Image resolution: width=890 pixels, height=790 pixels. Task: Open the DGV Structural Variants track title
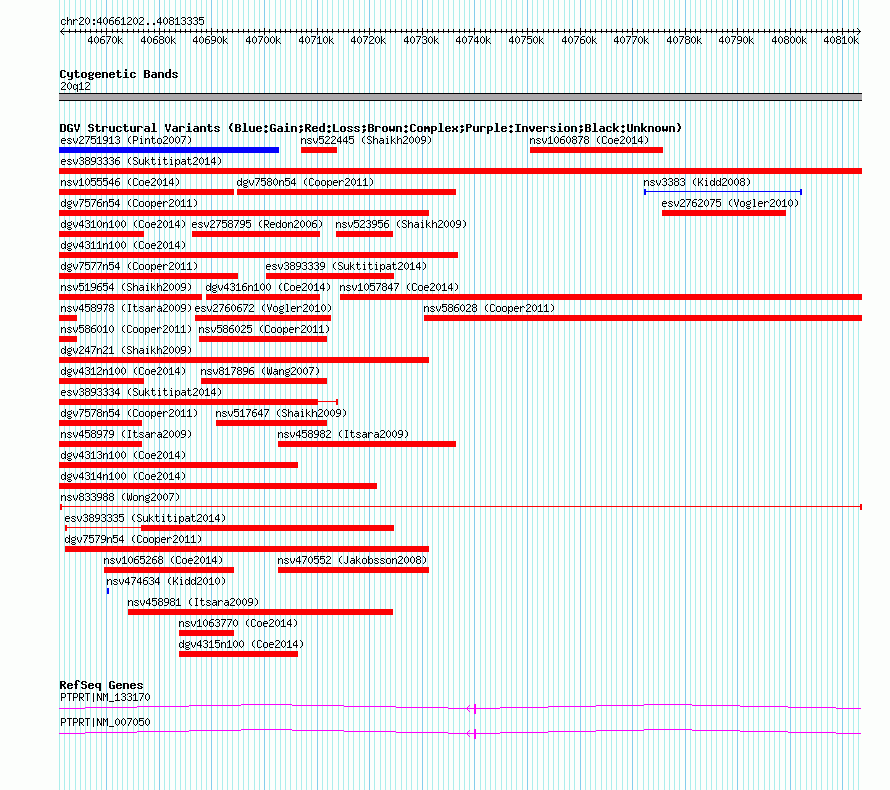click(x=371, y=128)
